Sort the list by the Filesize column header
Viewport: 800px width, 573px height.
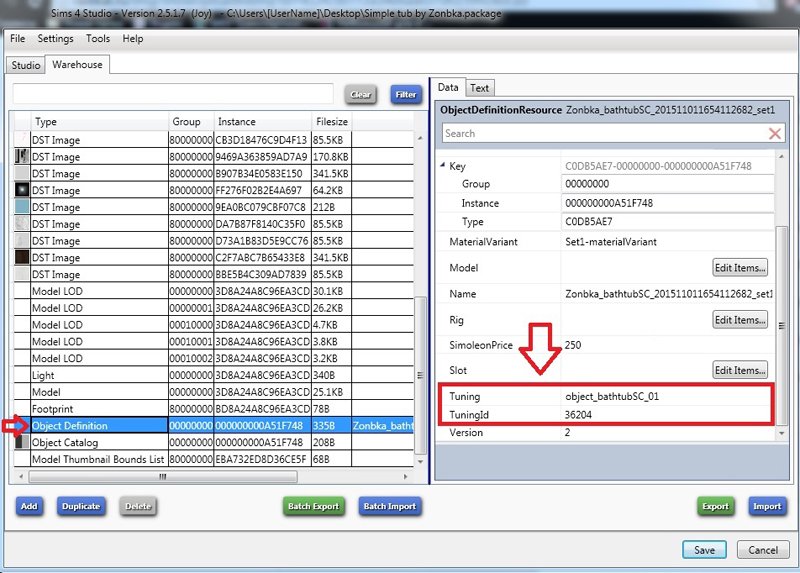click(331, 122)
